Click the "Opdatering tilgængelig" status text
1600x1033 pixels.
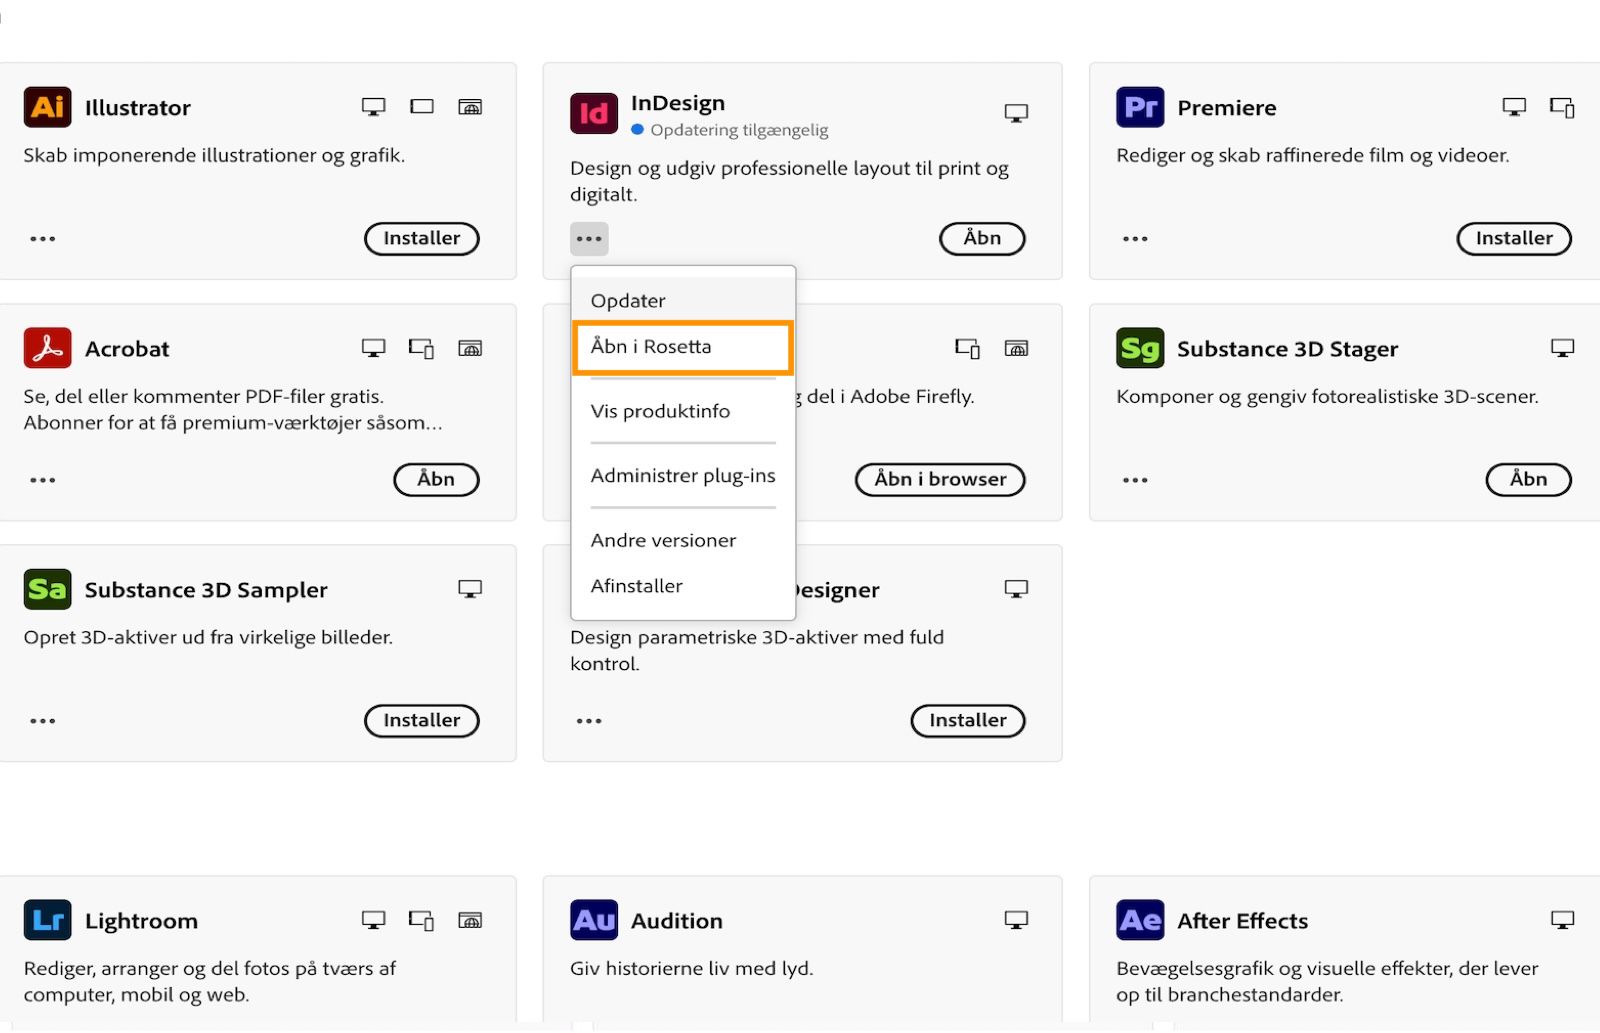click(x=739, y=130)
